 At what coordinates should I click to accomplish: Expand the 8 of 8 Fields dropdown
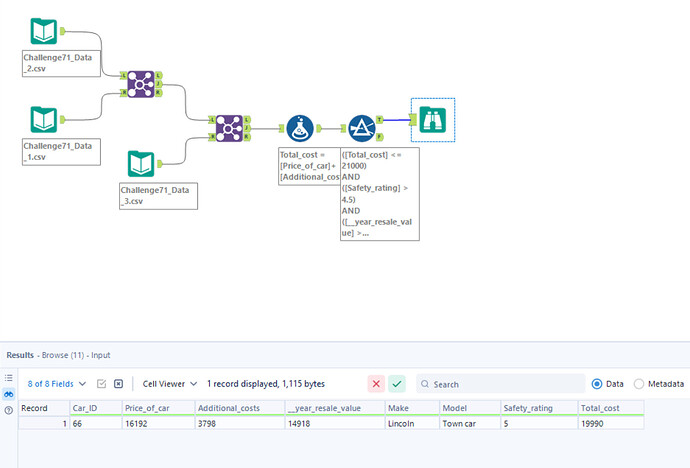coord(57,384)
